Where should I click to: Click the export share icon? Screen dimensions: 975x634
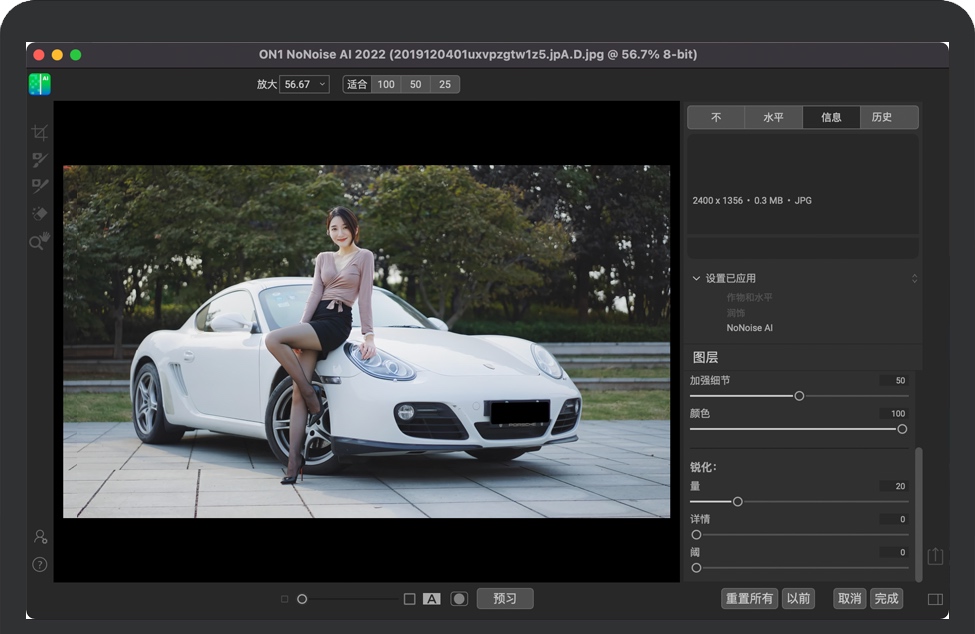pyautogui.click(x=935, y=555)
